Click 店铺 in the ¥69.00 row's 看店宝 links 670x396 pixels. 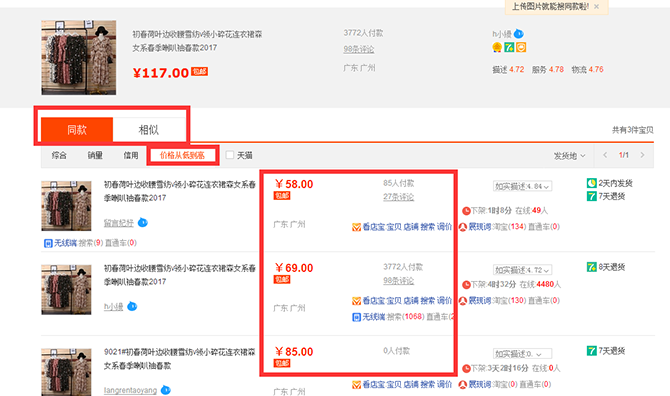(411, 301)
